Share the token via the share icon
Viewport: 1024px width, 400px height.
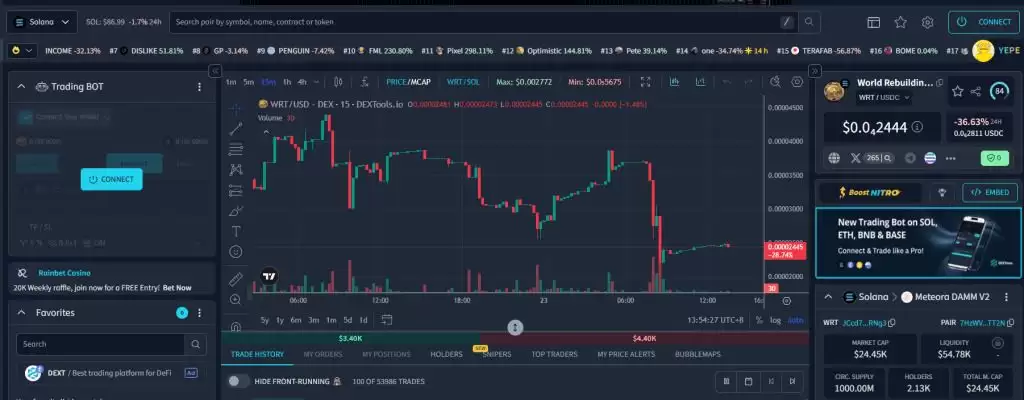(x=976, y=92)
